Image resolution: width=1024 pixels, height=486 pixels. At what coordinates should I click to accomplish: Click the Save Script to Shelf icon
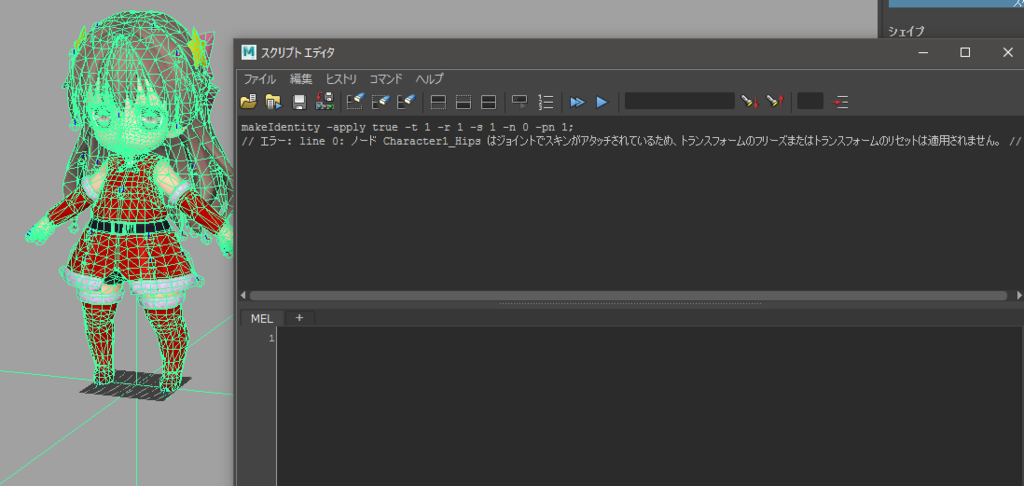325,101
